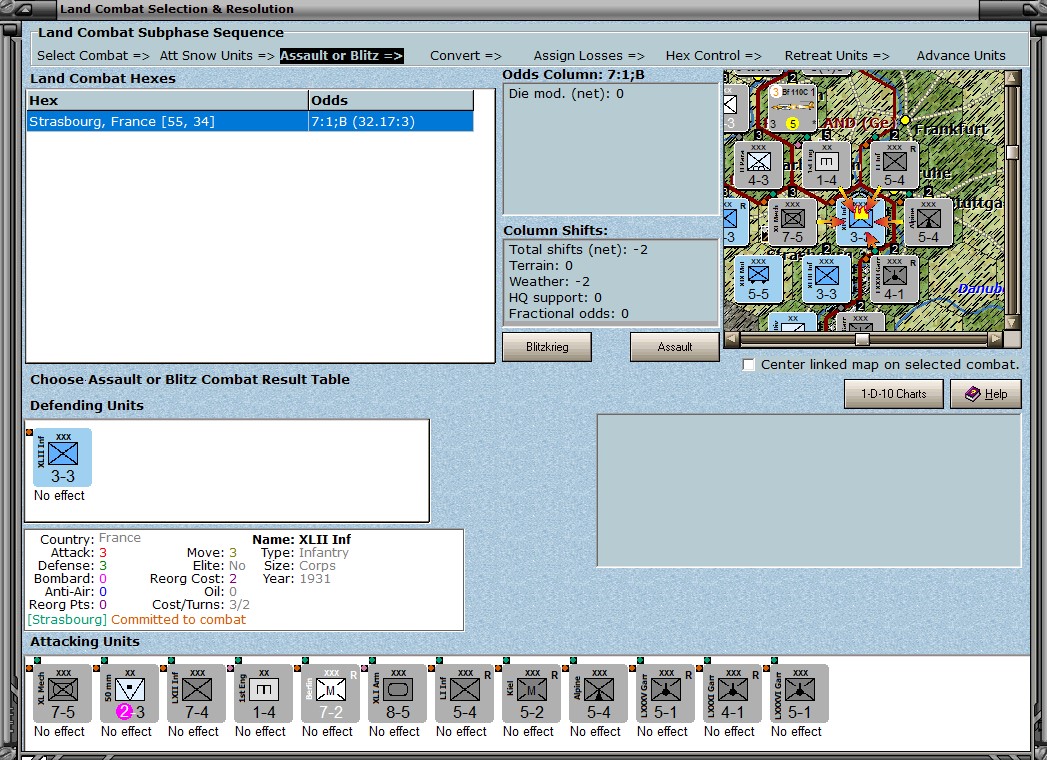Click the Select Combat subphase step
Screen dimensions: 1047x760
[93, 55]
